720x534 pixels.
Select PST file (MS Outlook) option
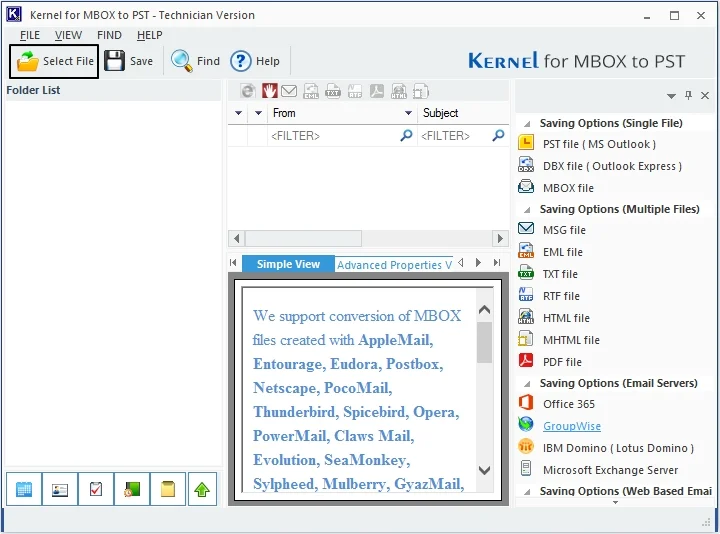[x=599, y=144]
